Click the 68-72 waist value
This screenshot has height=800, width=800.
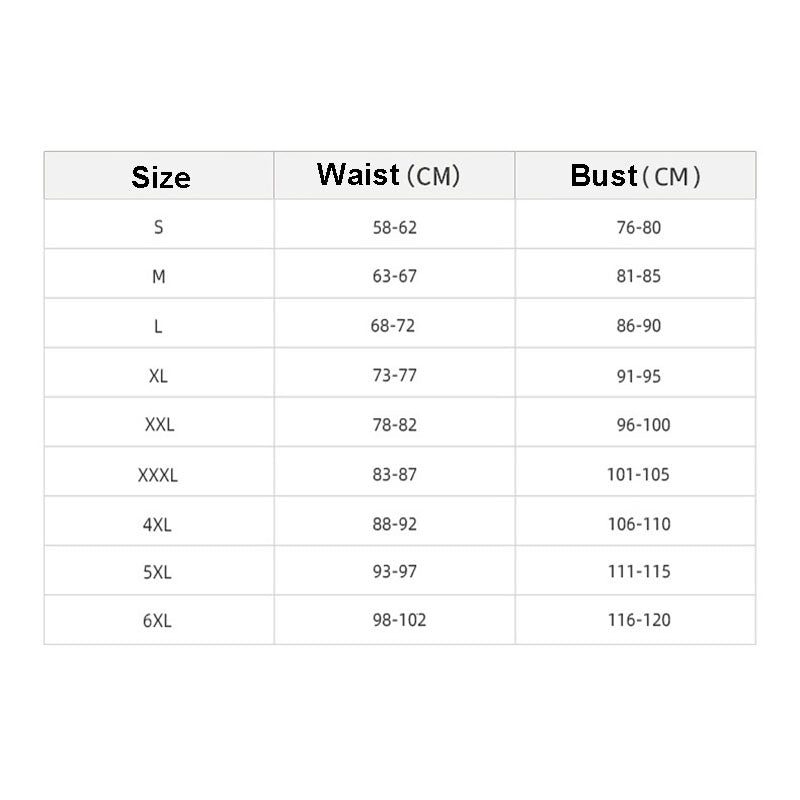(394, 326)
